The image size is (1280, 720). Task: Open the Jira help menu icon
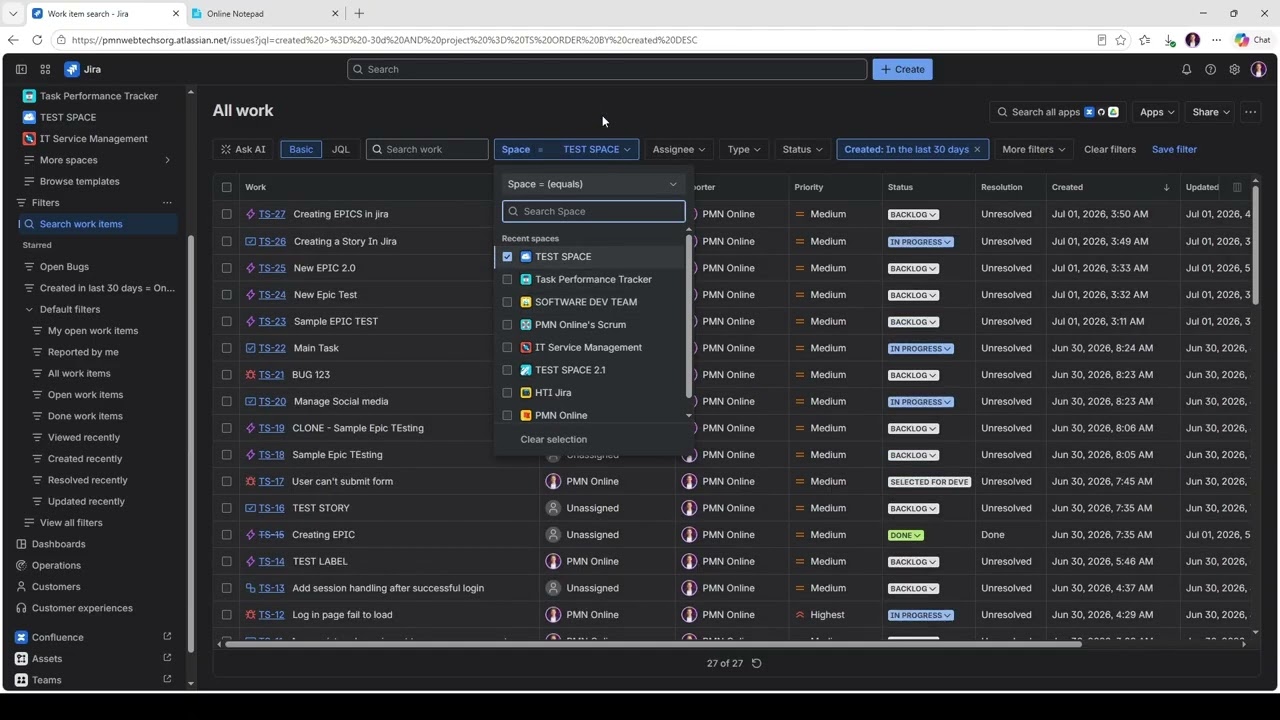[x=1210, y=69]
